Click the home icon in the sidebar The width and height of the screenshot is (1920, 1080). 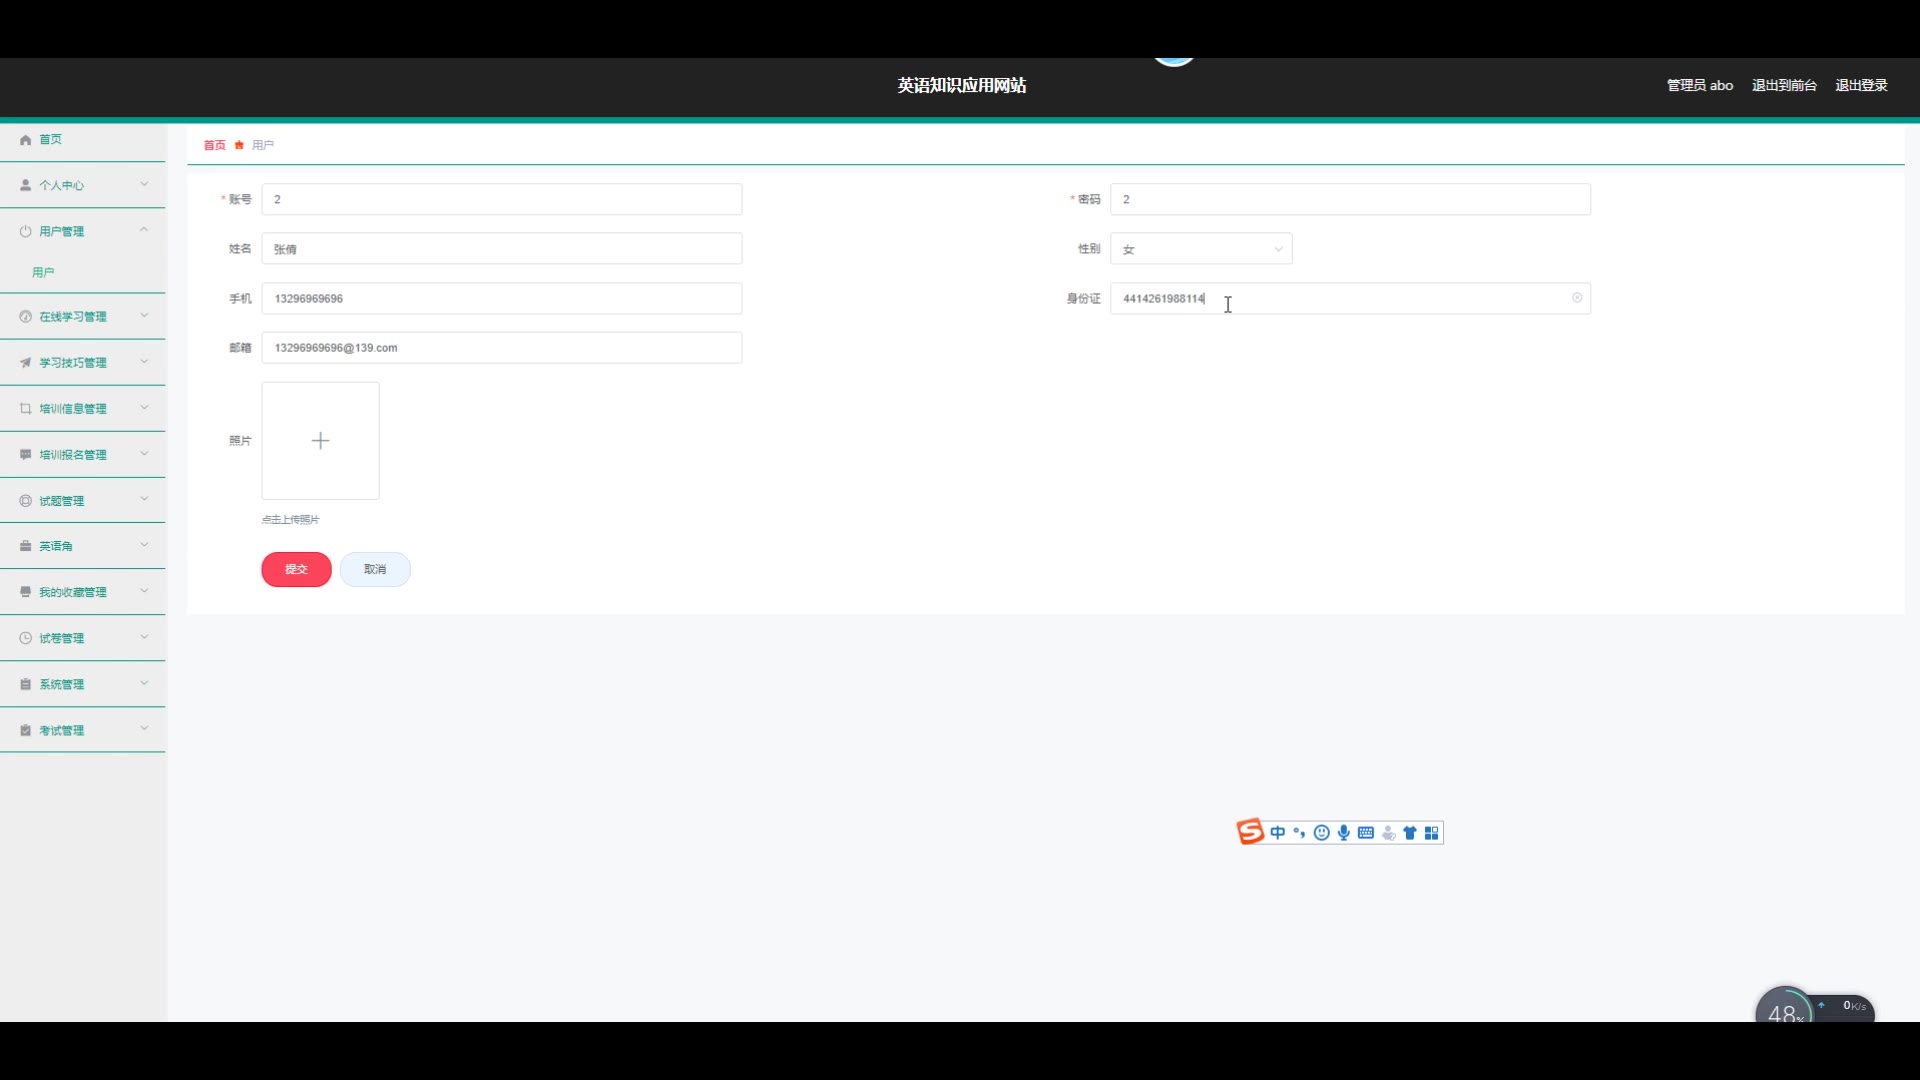pos(26,140)
